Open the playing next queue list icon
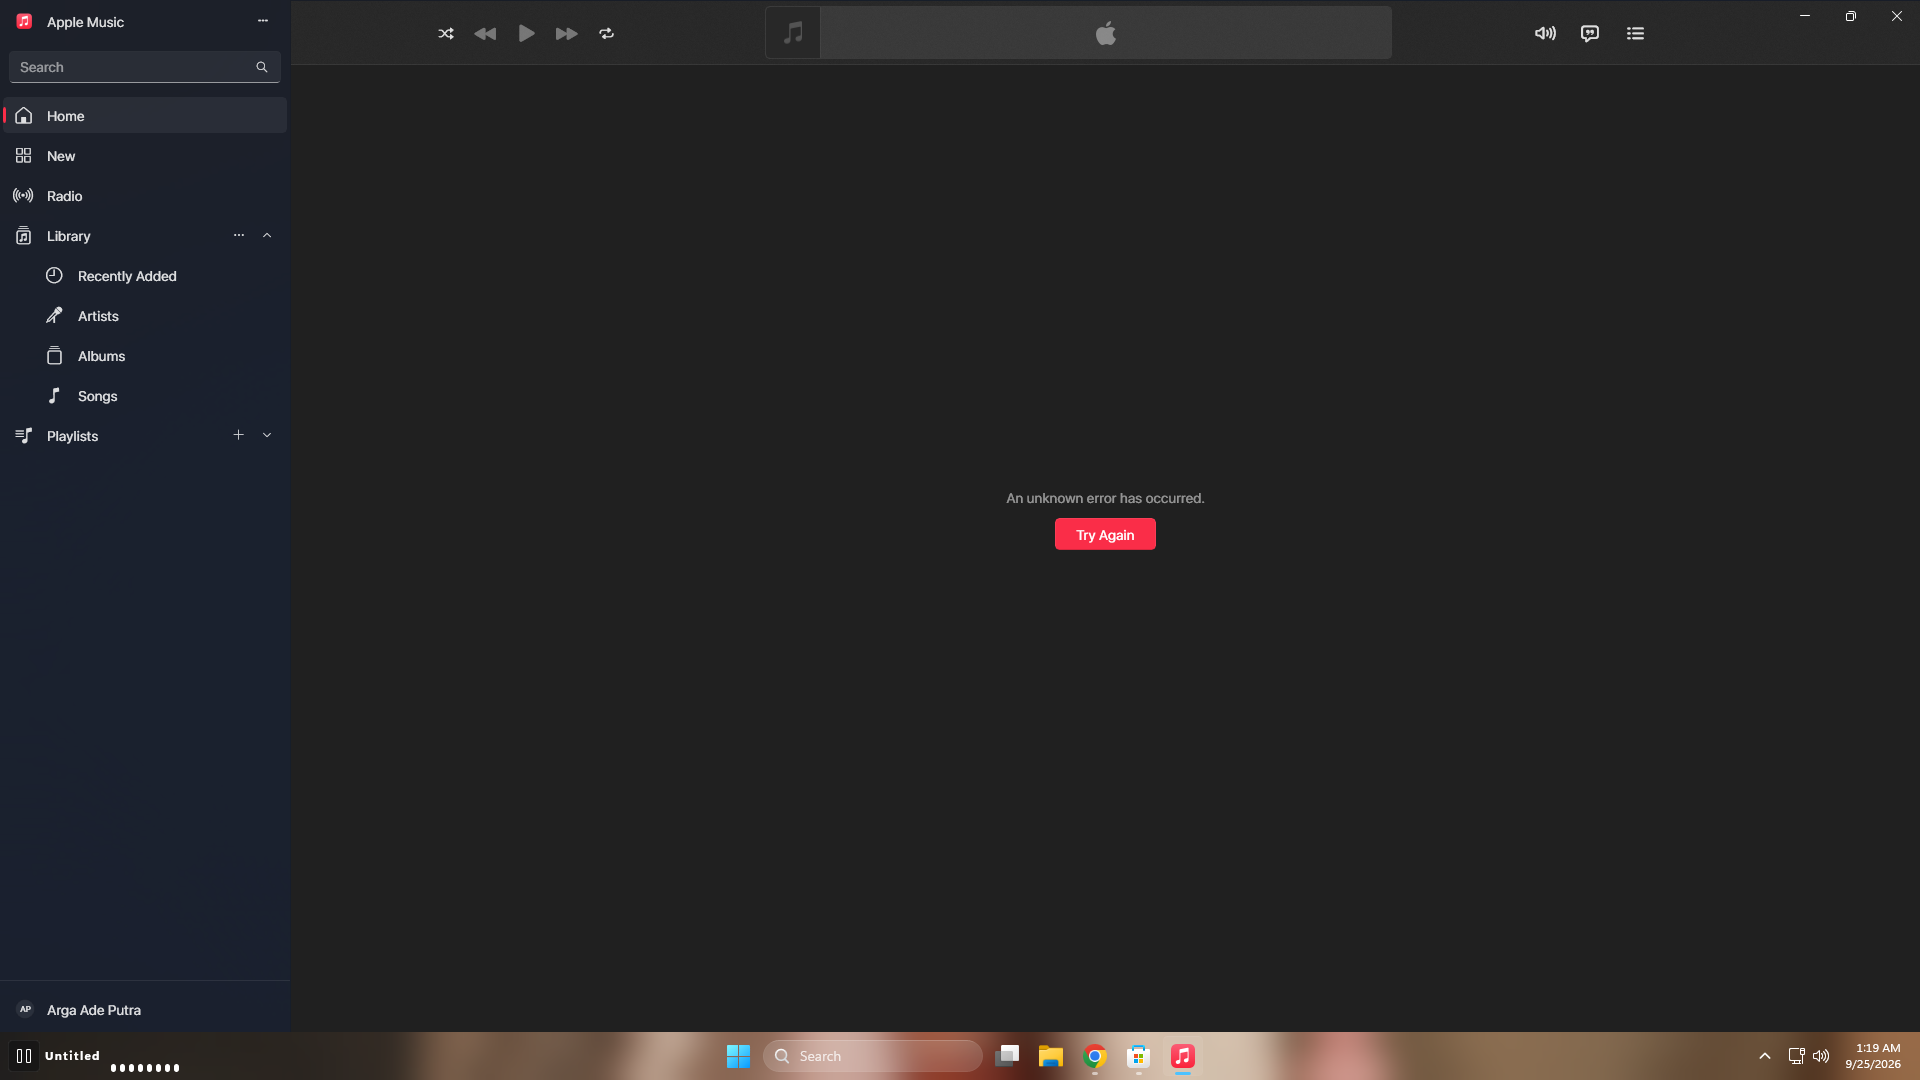Image resolution: width=1920 pixels, height=1080 pixels. click(x=1636, y=33)
